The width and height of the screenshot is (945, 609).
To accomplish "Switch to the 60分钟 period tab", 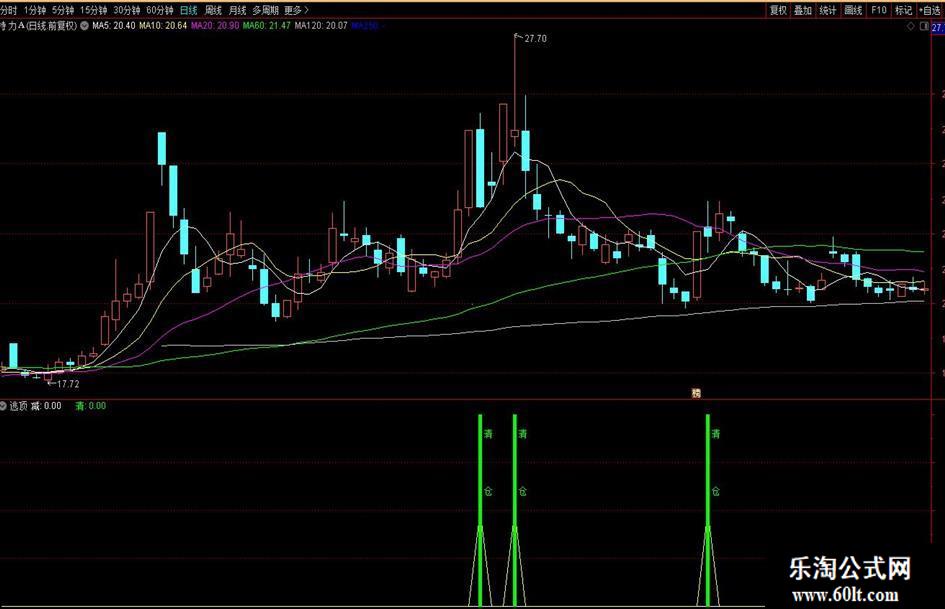I will coord(160,10).
